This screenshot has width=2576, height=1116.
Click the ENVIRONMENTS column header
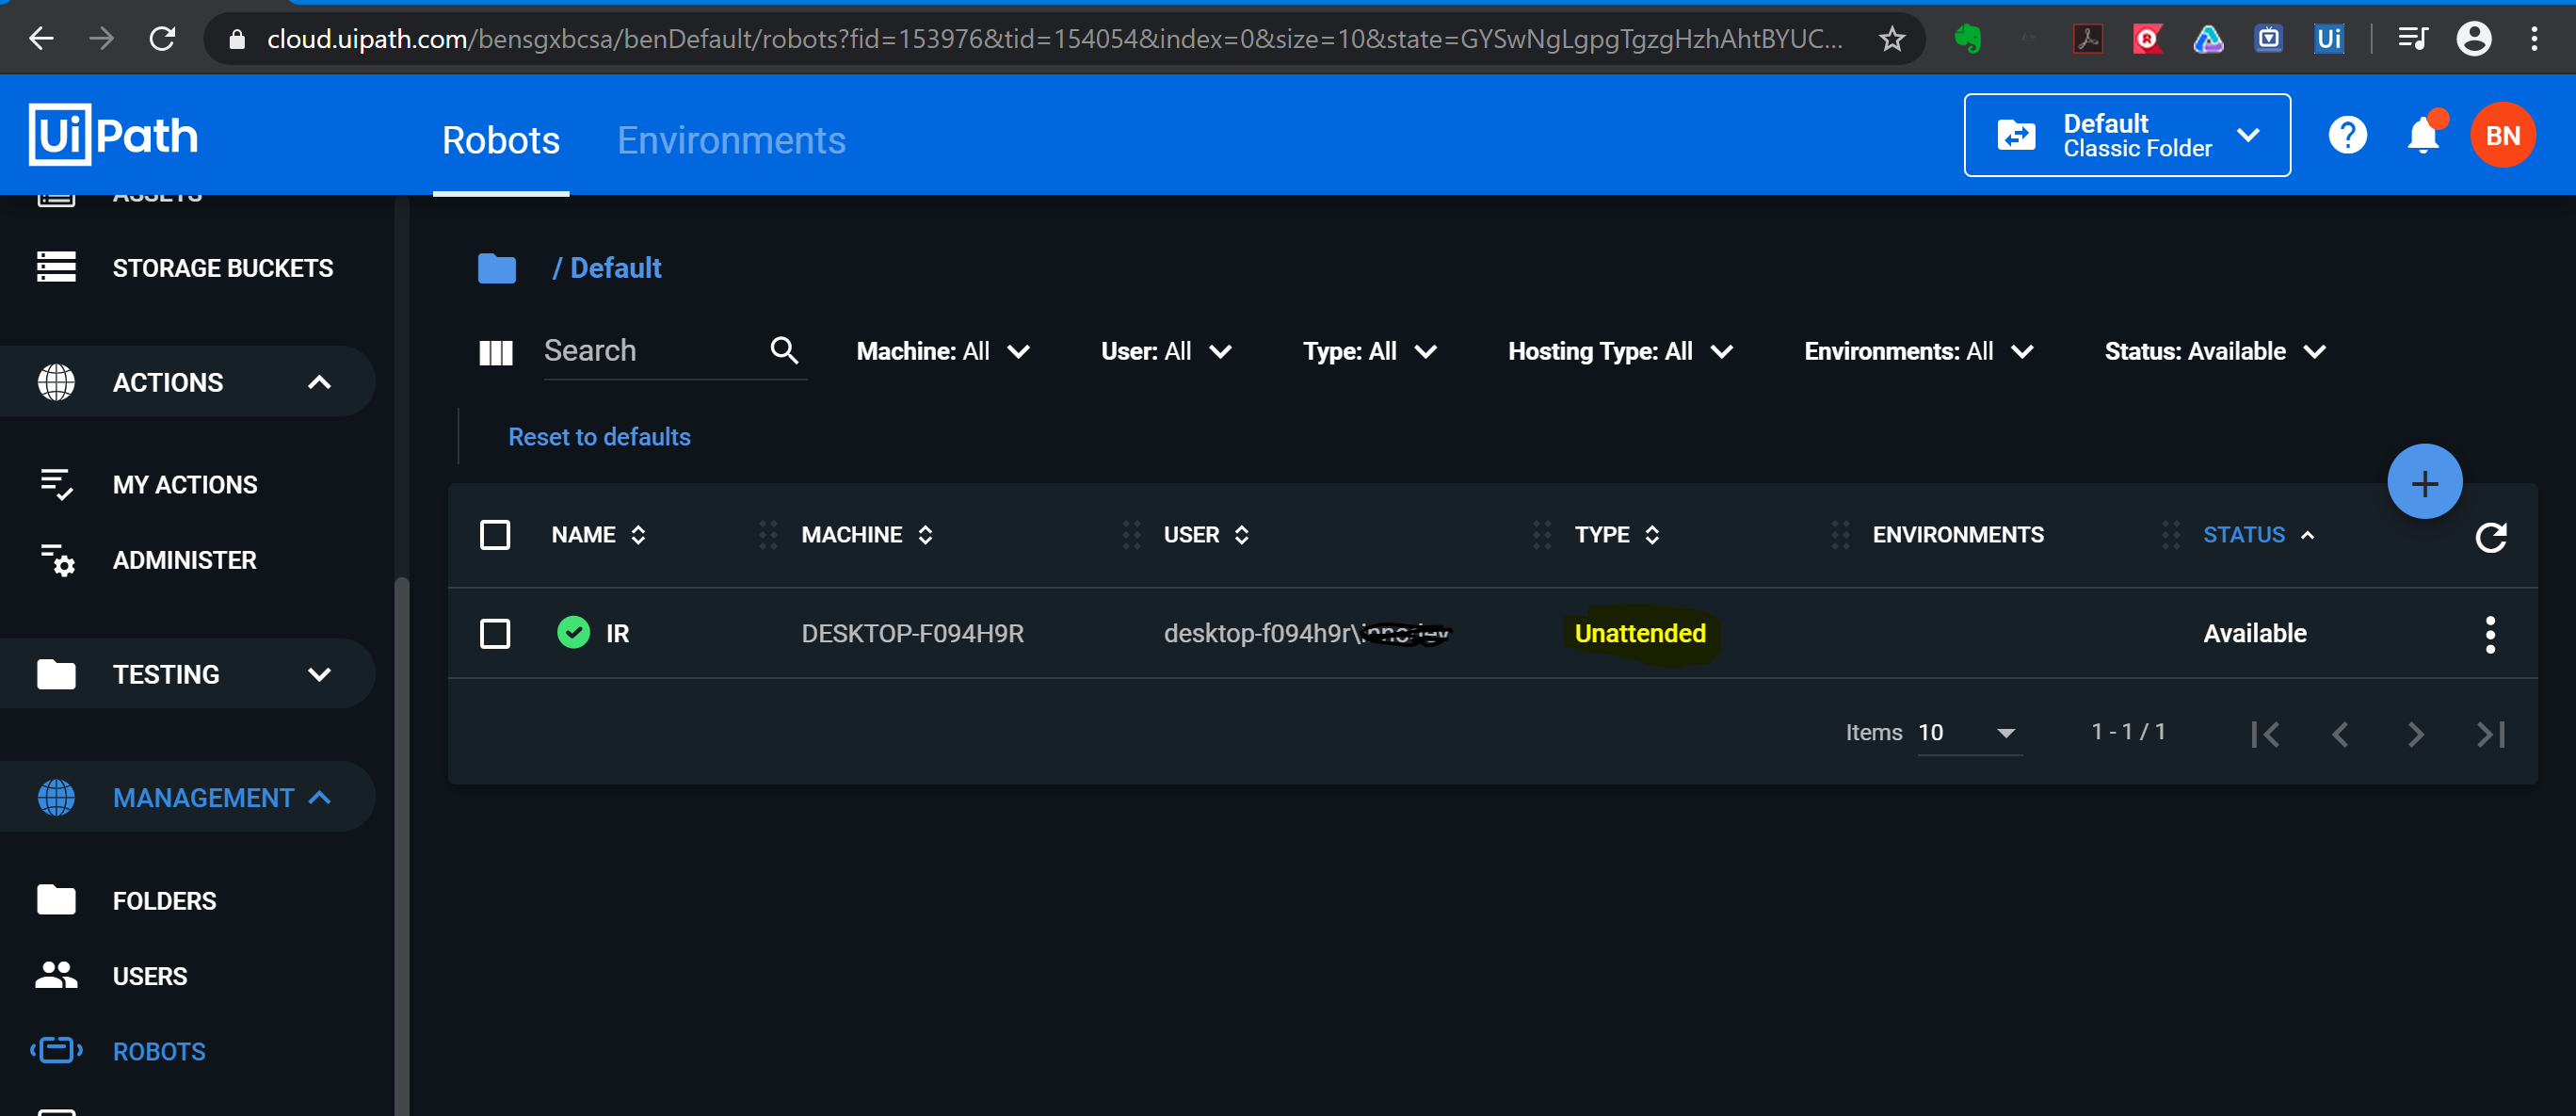(1958, 535)
